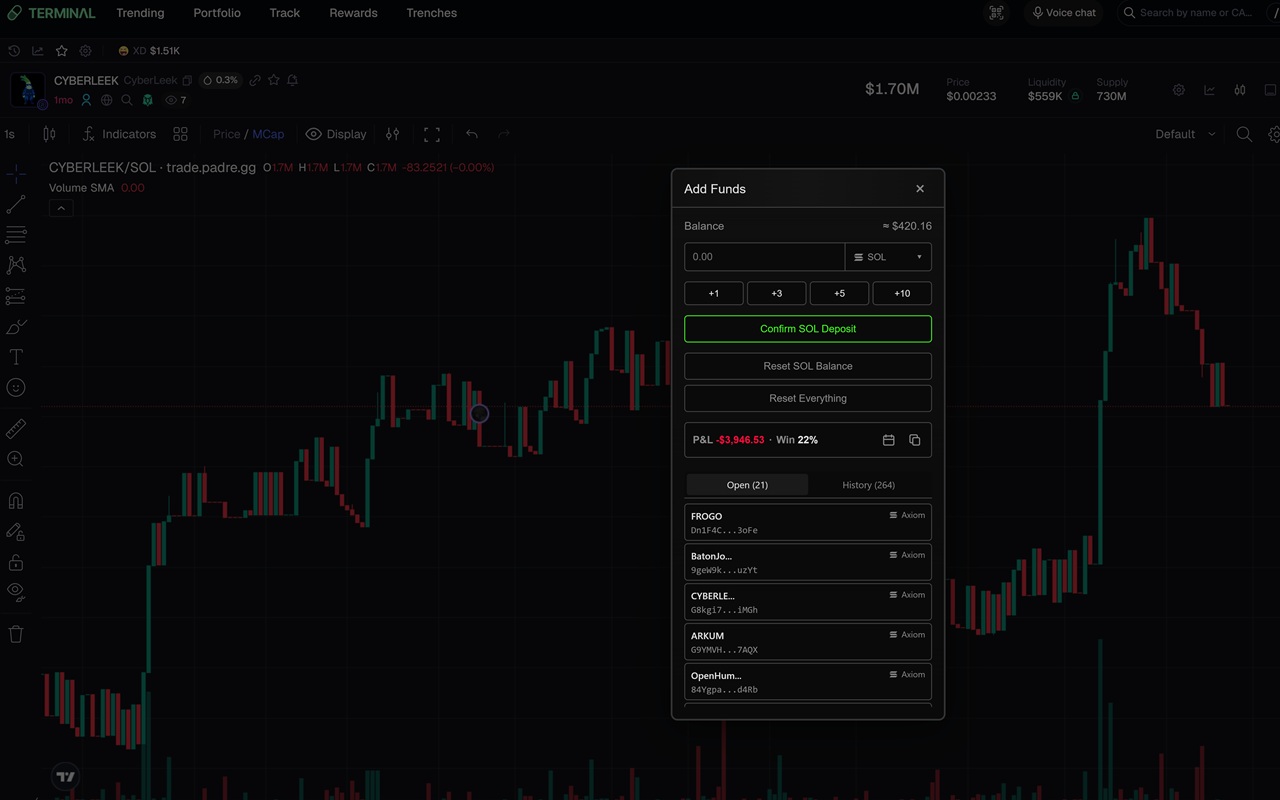The width and height of the screenshot is (1280, 800).
Task: Open the Default layout dropdown
Action: [x=1186, y=134]
